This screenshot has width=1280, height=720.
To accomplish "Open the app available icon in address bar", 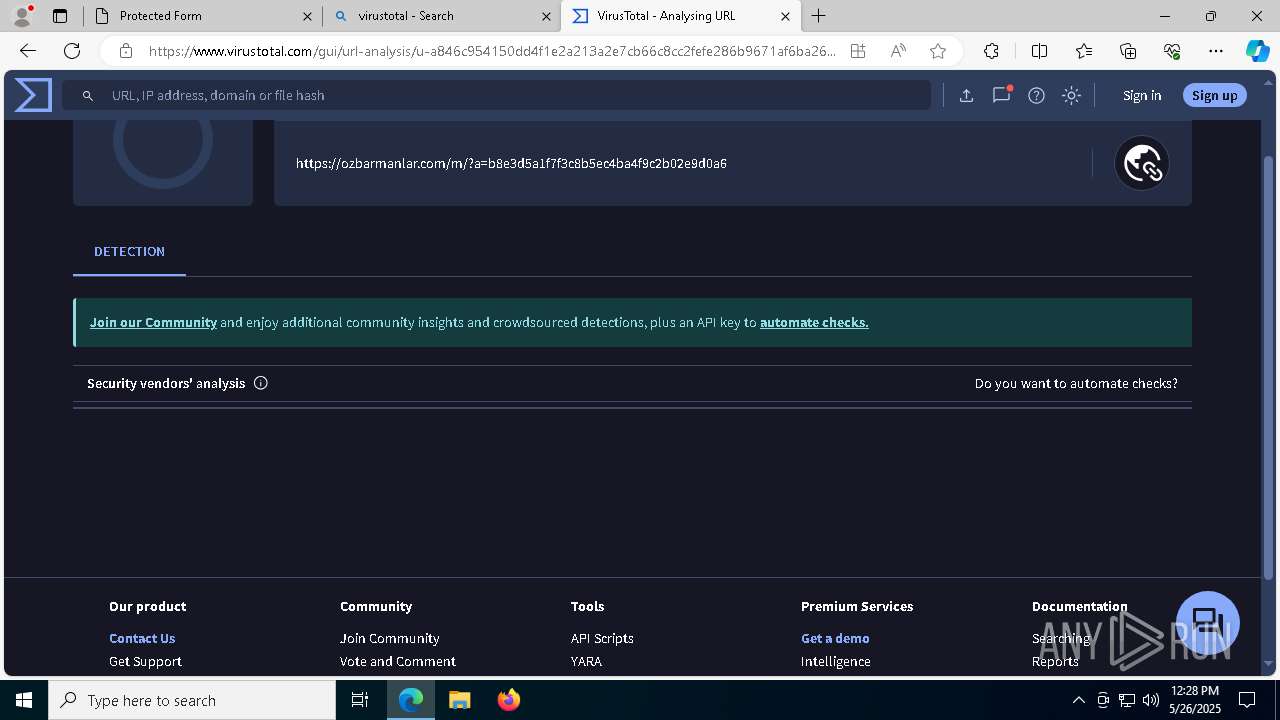I will click(858, 51).
